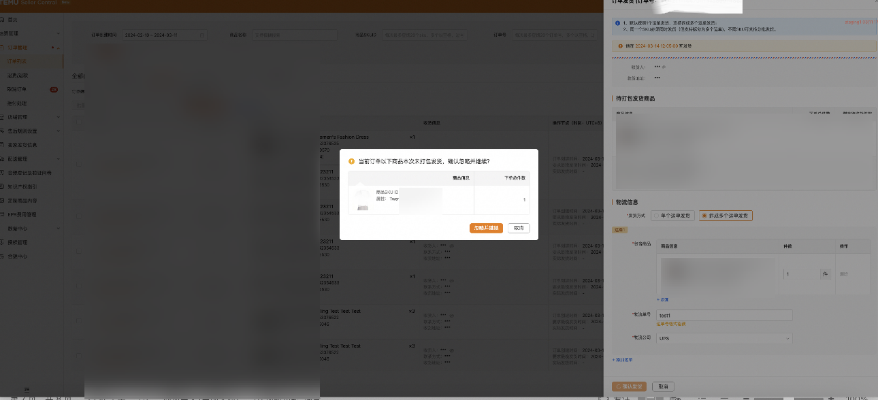This screenshot has width=878, height=400.
Task: Click the orange confirm button in the dialog
Action: (x=485, y=228)
